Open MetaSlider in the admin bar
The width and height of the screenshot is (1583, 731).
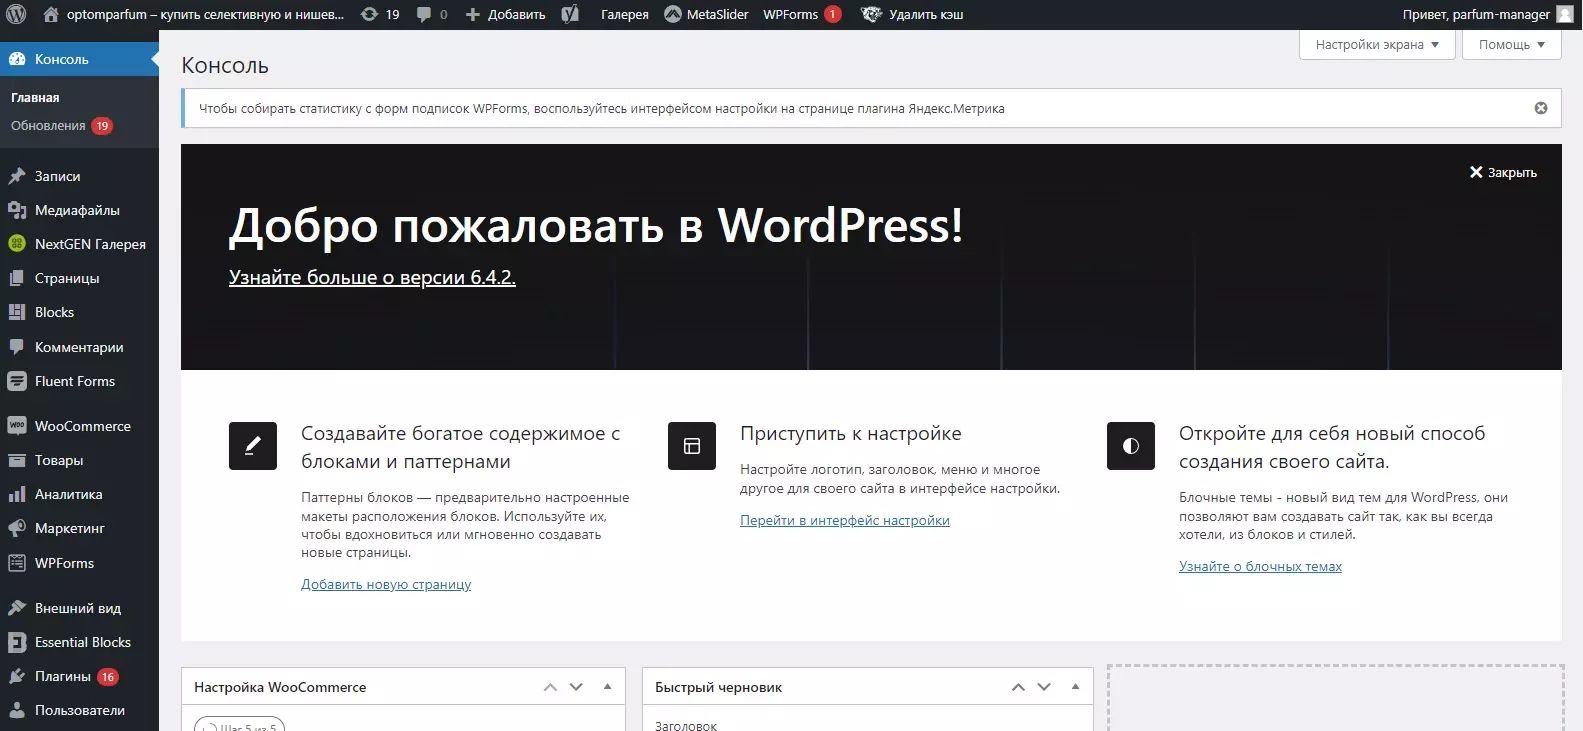706,14
